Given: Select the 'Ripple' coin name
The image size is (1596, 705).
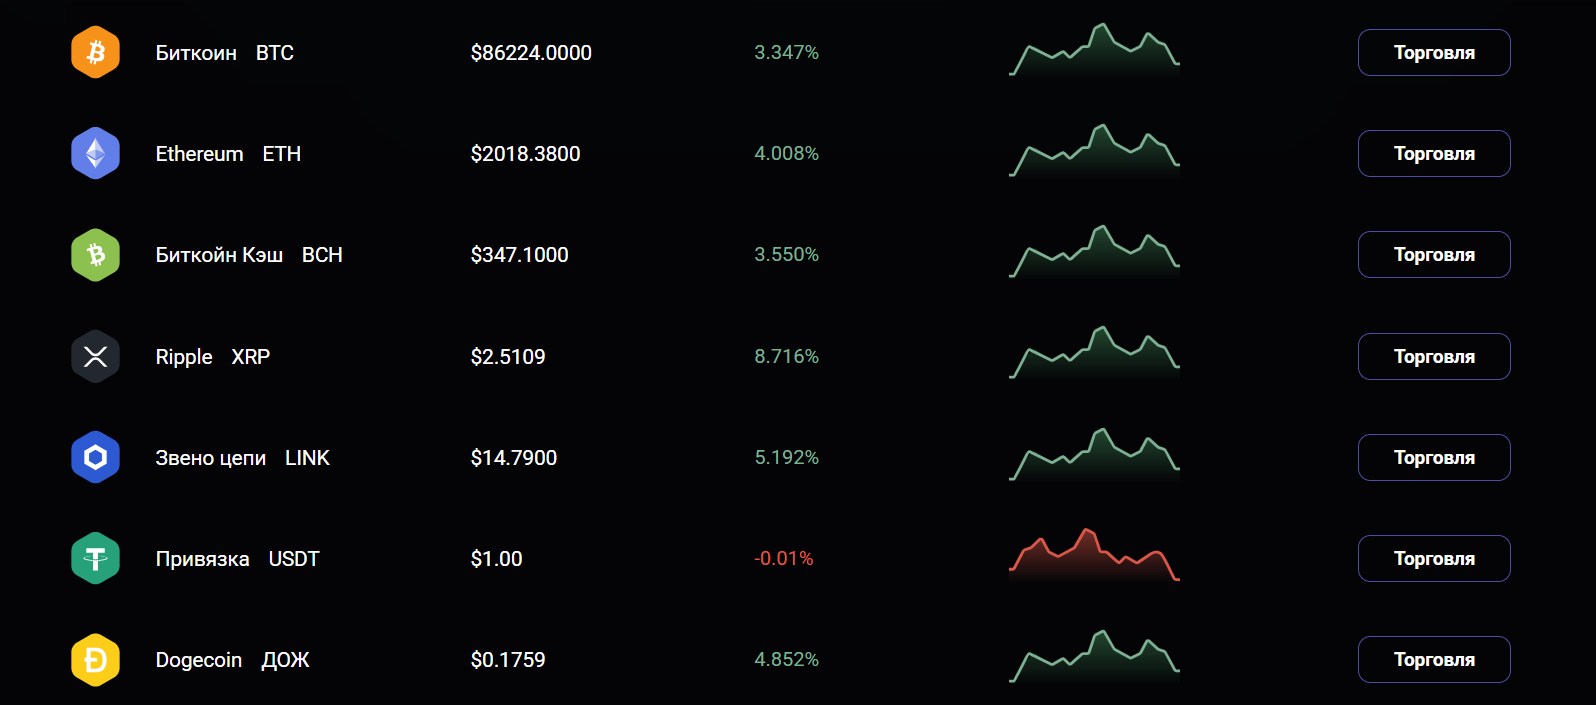Looking at the screenshot, I should tap(184, 357).
